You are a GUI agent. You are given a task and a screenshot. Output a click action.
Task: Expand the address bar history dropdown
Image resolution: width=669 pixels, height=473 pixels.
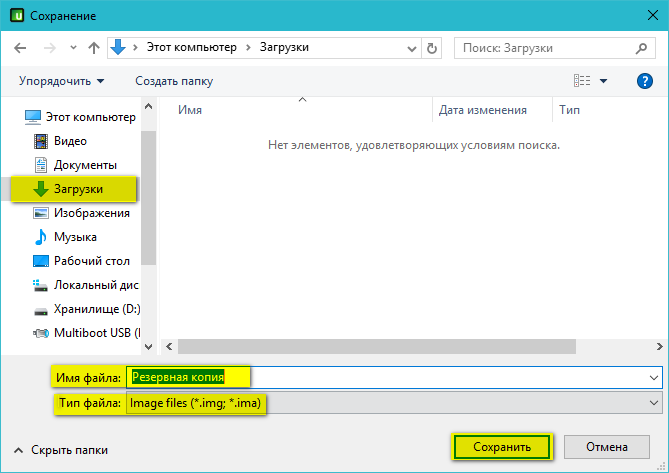[412, 48]
